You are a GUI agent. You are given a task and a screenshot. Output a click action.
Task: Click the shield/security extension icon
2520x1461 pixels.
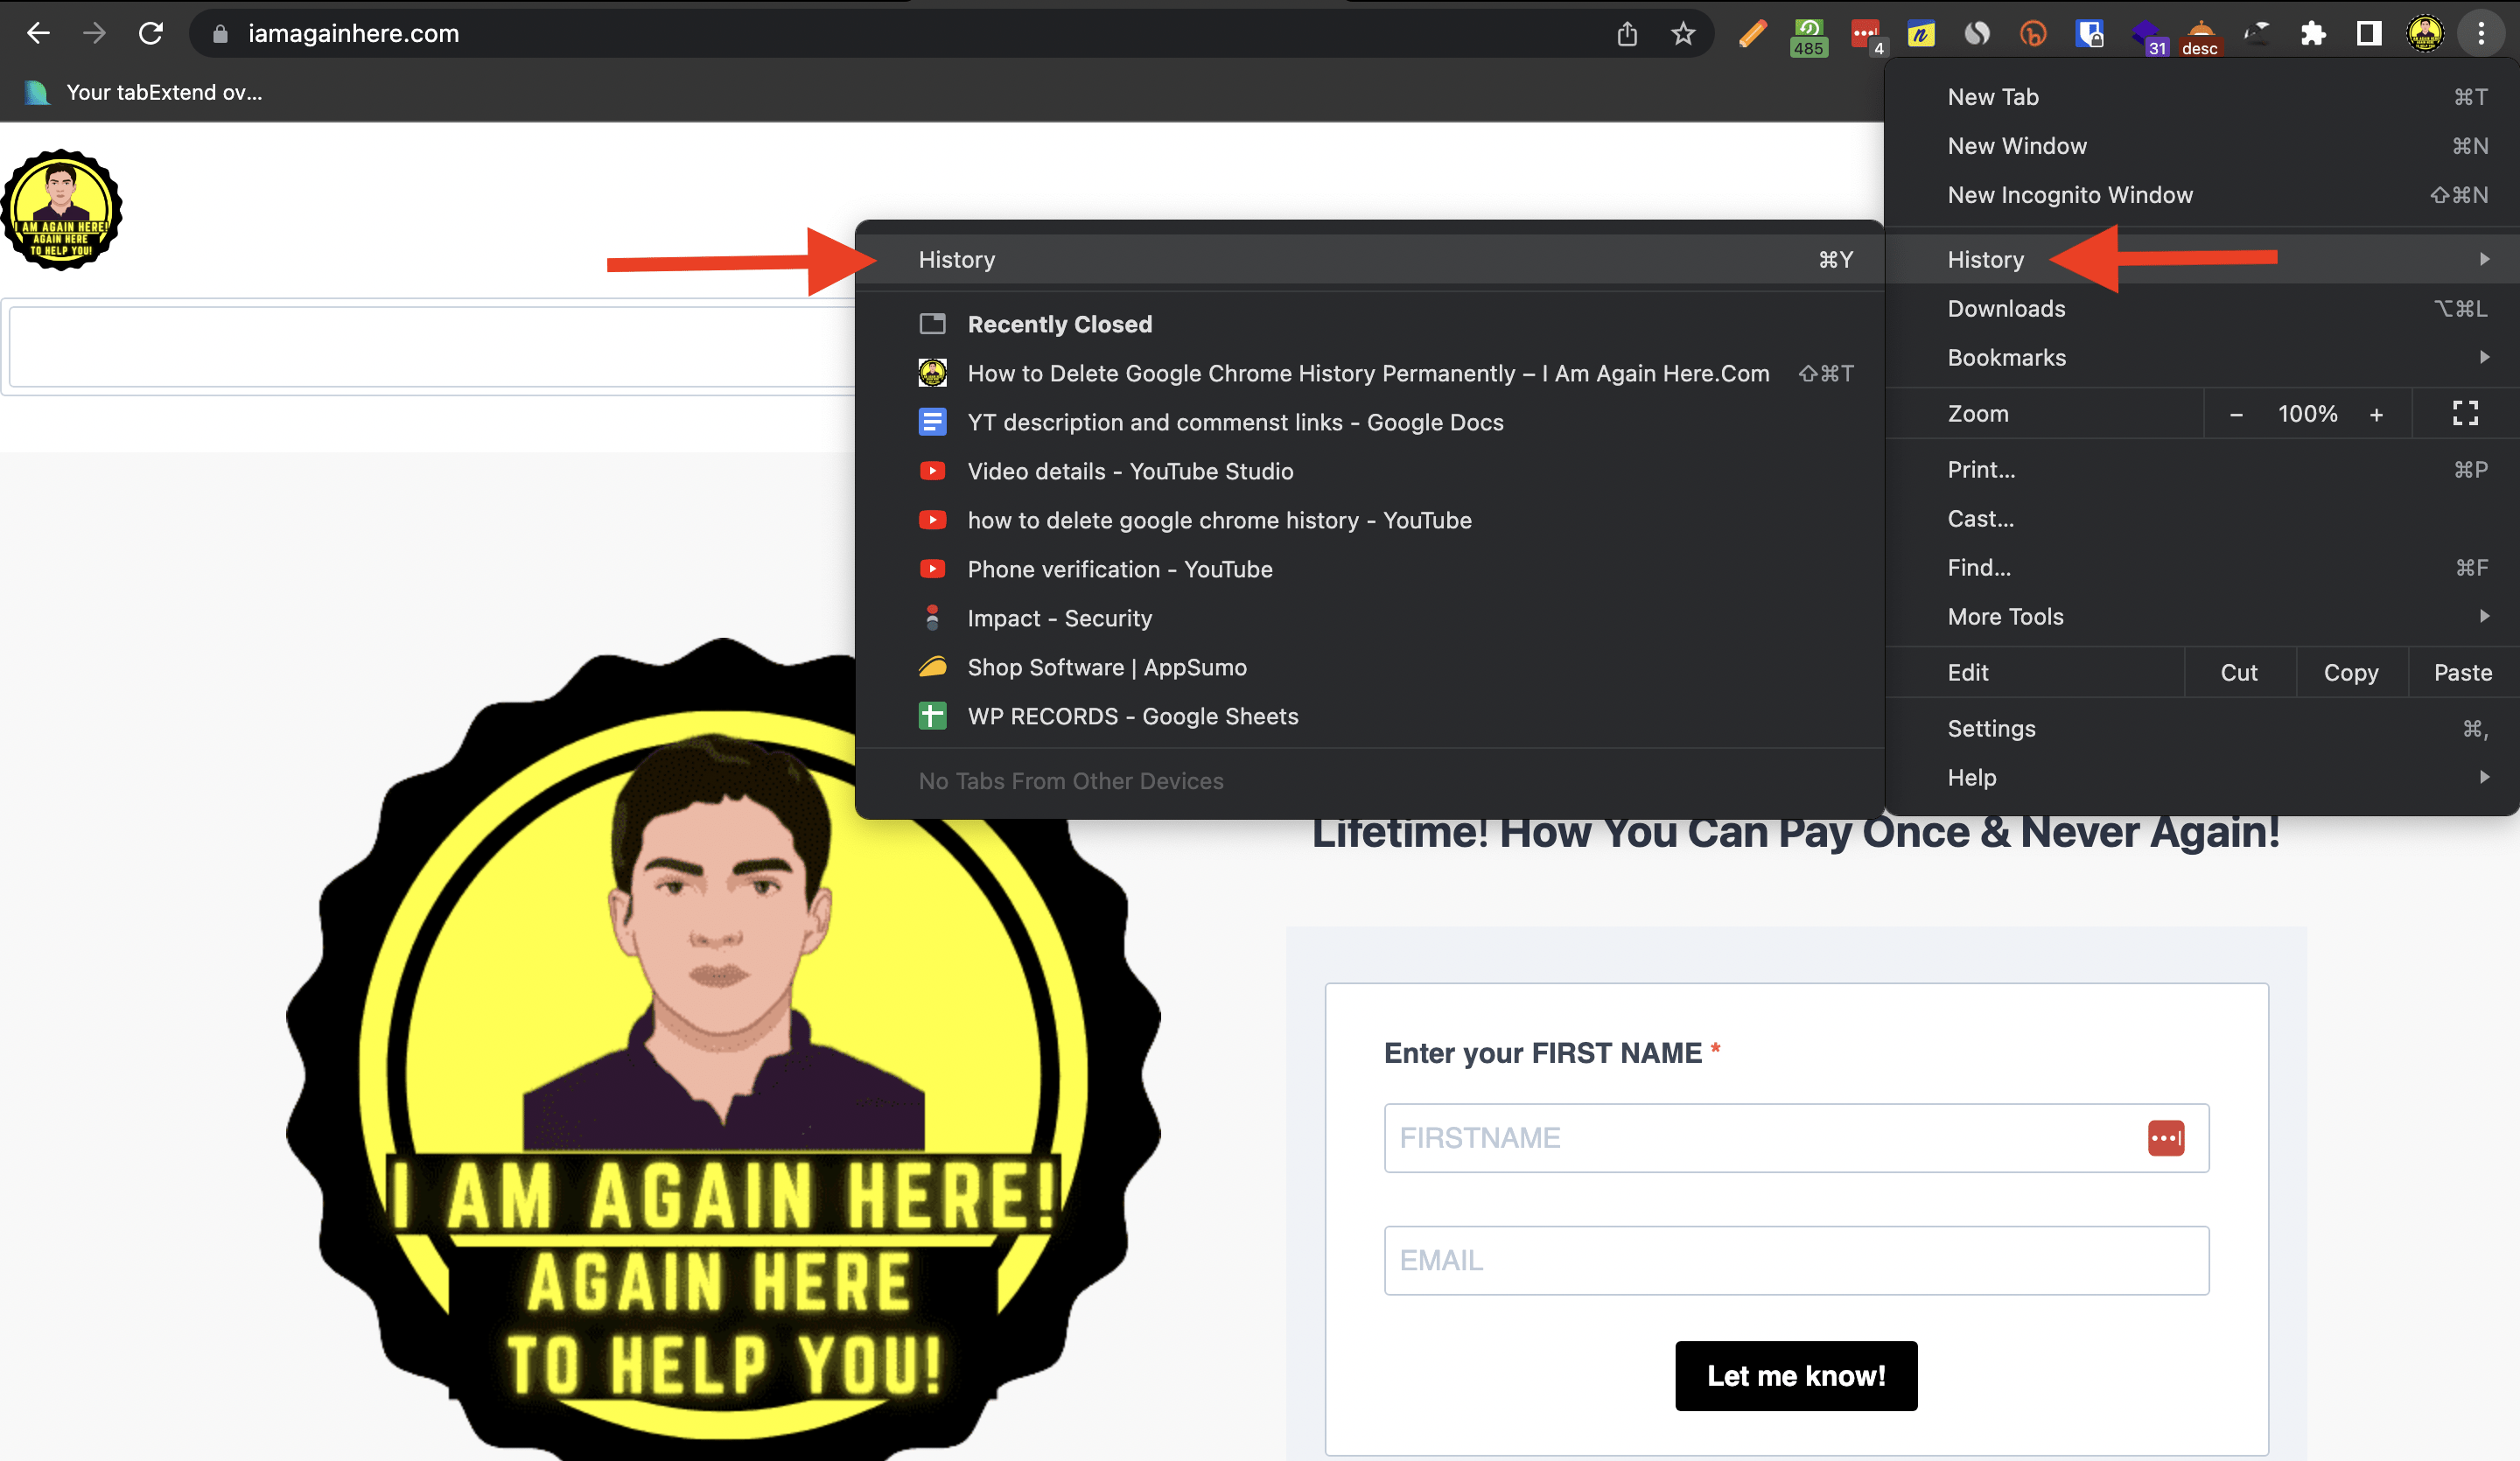pos(2087,31)
